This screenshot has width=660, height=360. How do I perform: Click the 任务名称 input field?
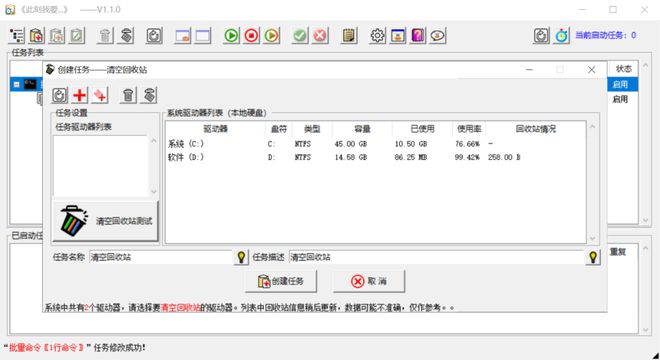coord(161,257)
